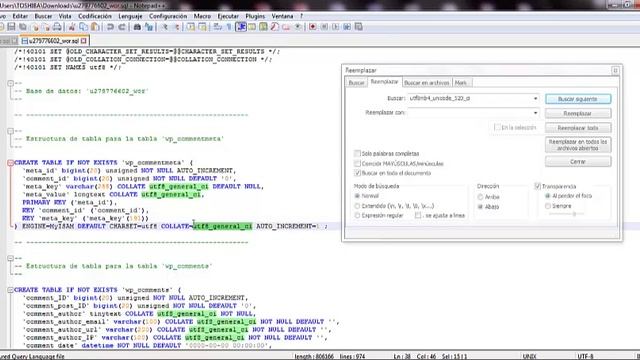
Task: Open 'Reemplazar con' field dropdown arrow
Action: click(x=535, y=113)
